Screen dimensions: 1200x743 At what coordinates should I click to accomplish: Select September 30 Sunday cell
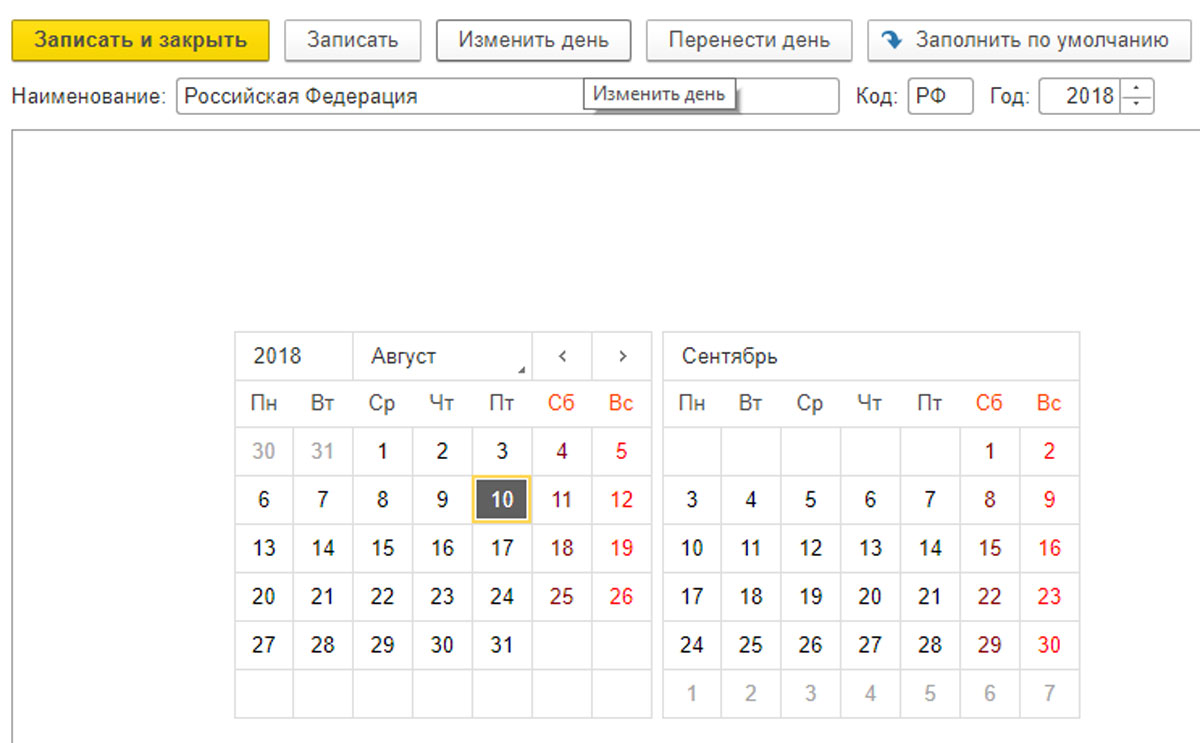tap(1049, 645)
